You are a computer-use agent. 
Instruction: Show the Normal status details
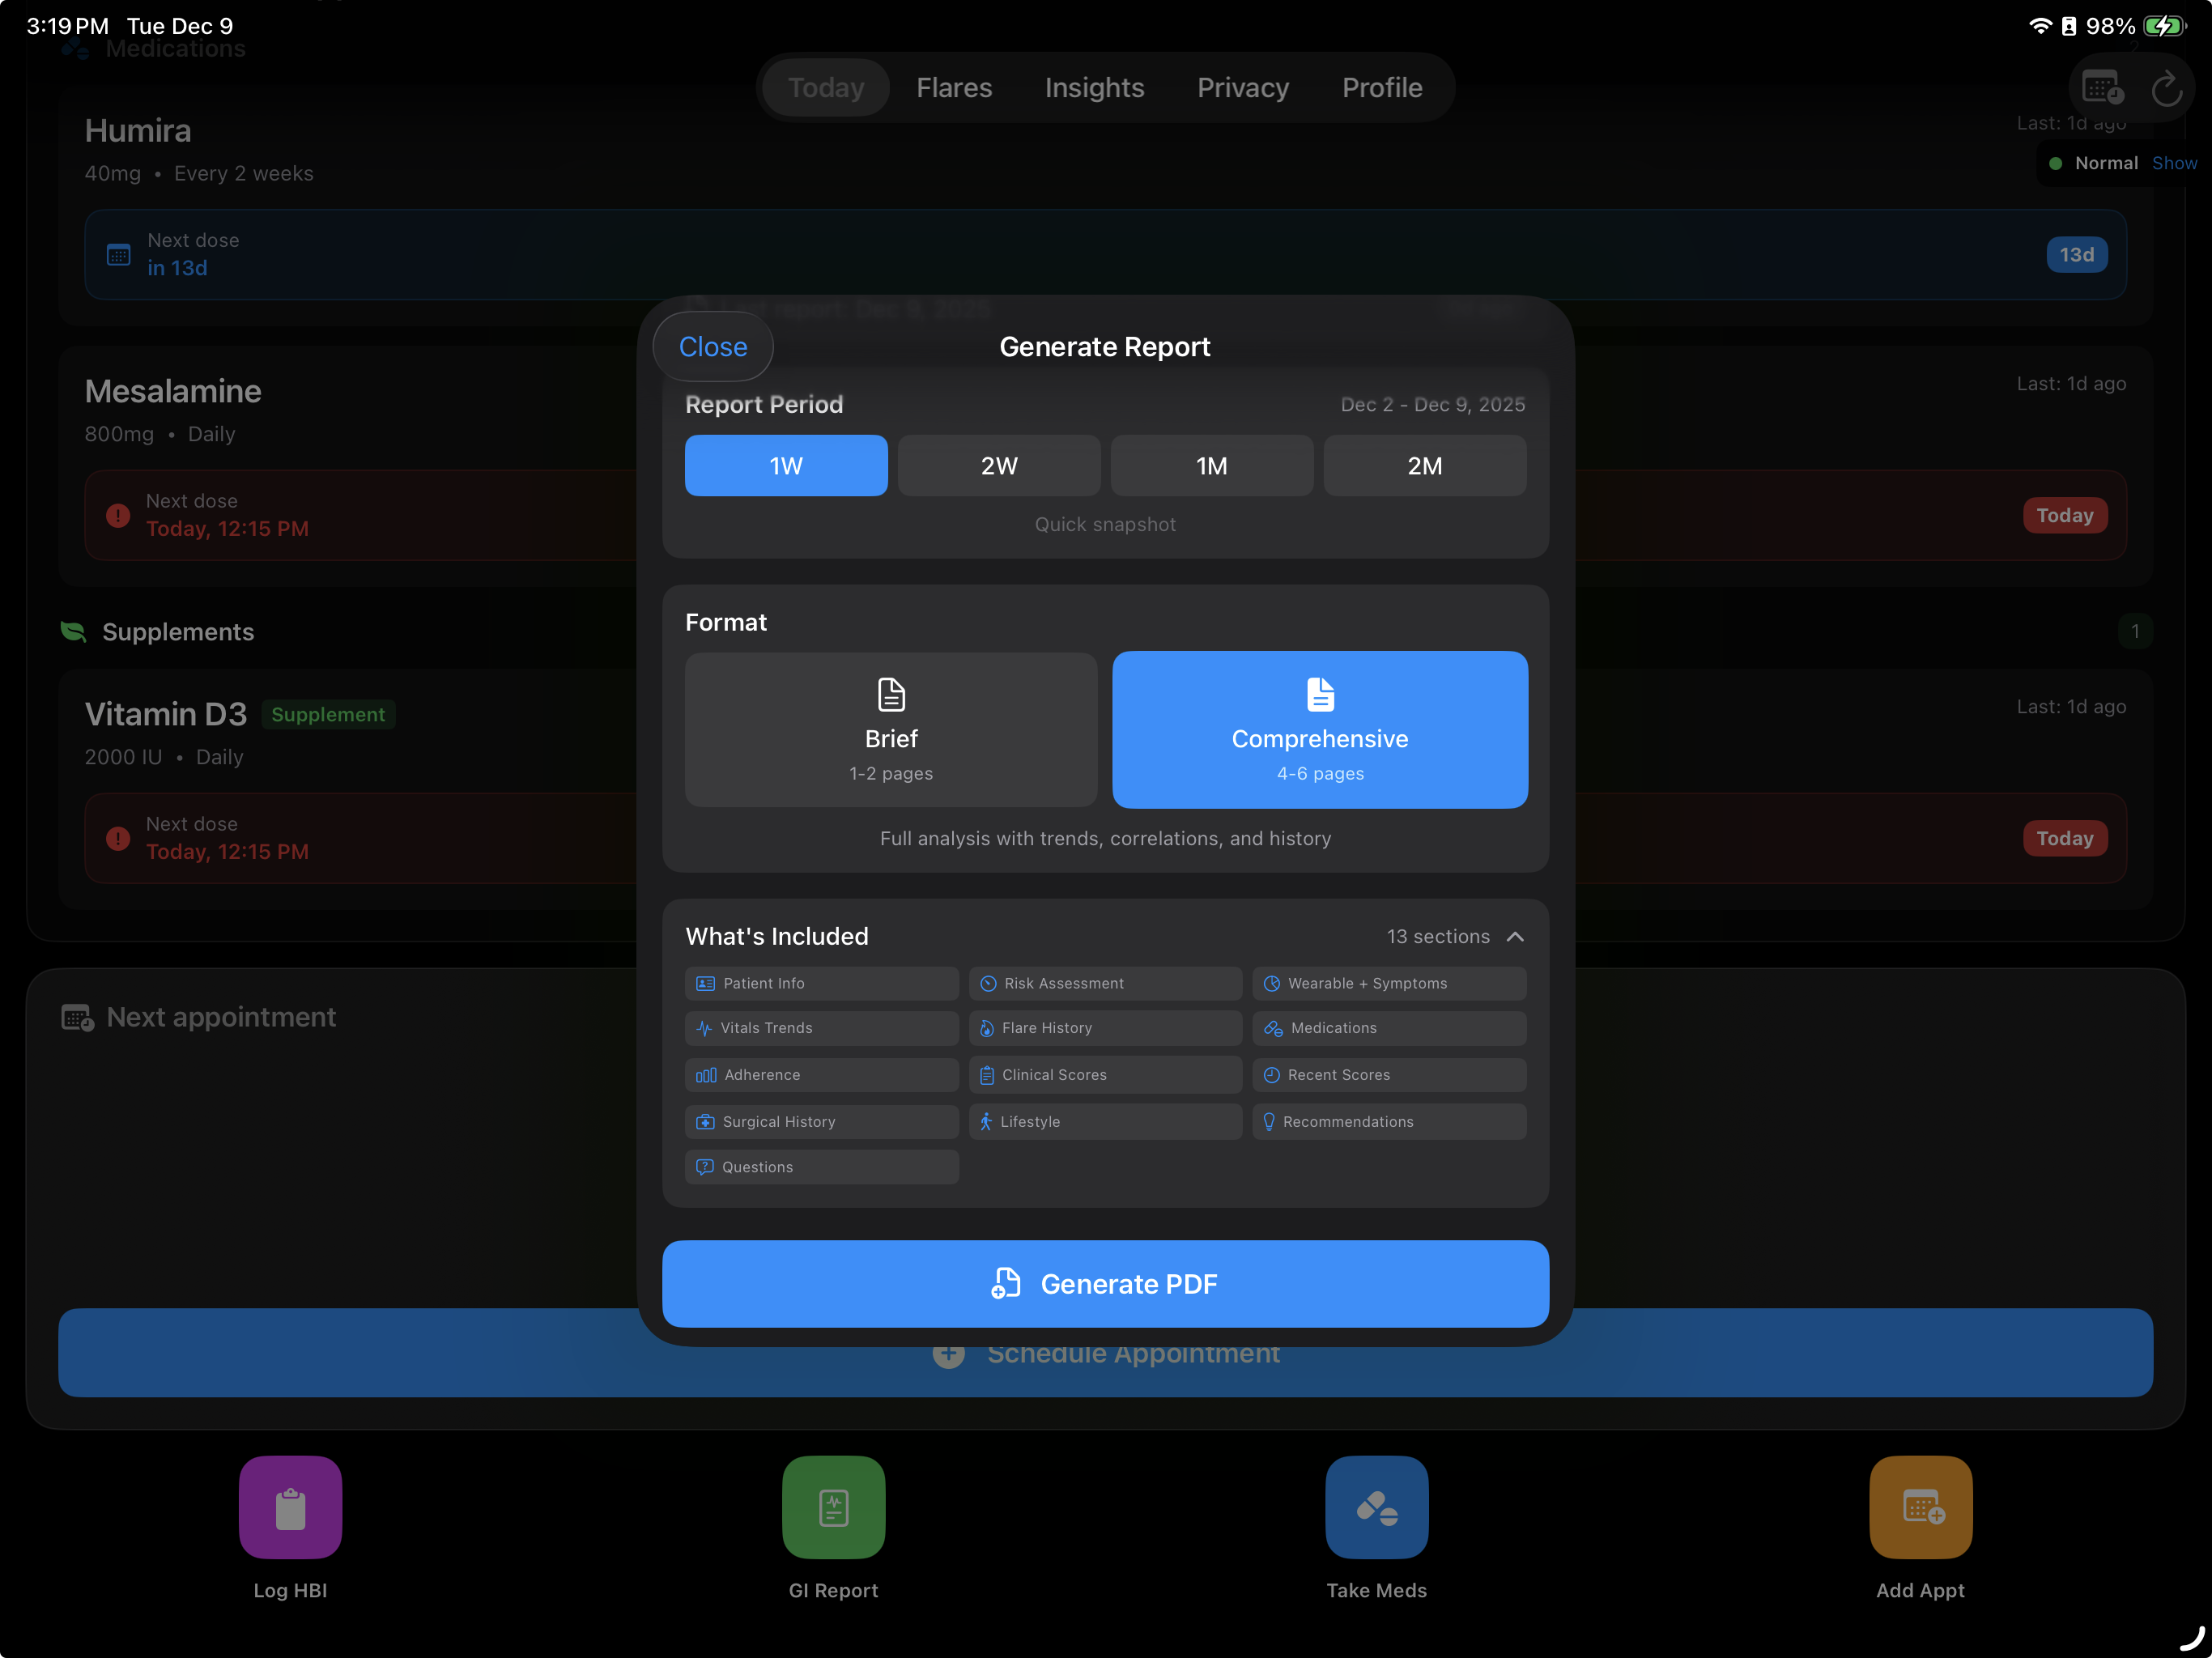2175,163
